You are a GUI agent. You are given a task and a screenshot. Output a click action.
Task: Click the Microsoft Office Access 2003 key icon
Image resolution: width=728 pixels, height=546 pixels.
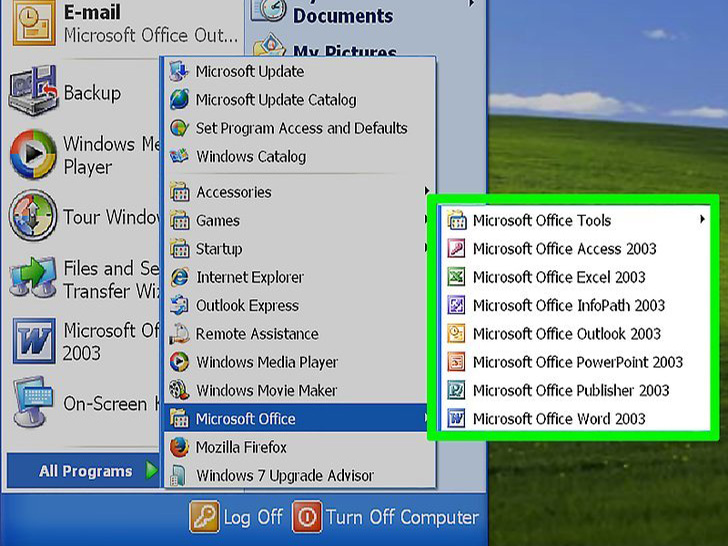coord(456,248)
